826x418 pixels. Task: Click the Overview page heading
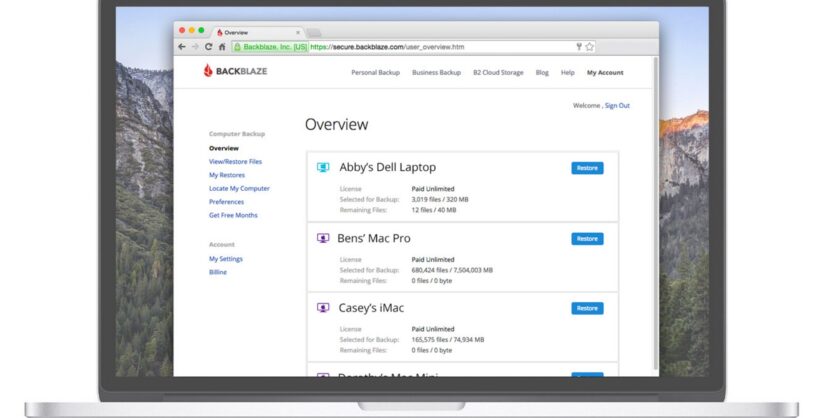pyautogui.click(x=337, y=124)
